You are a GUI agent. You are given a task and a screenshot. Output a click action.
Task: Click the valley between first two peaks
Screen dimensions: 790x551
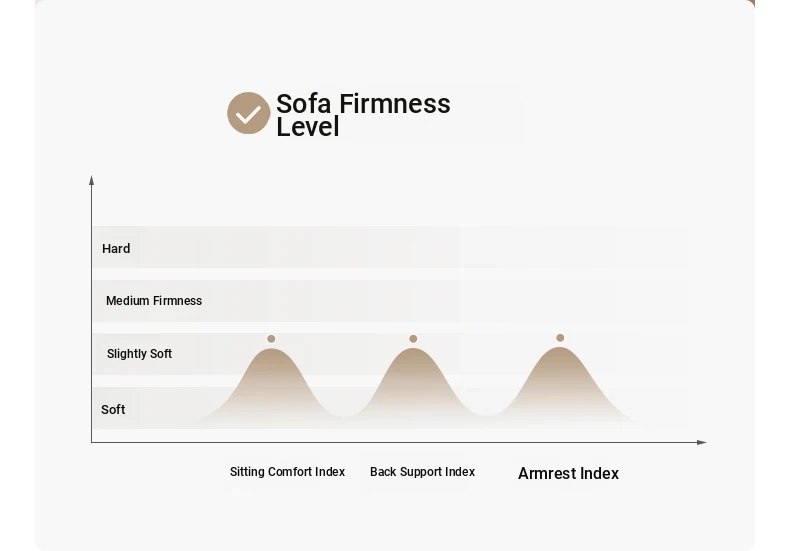344,416
